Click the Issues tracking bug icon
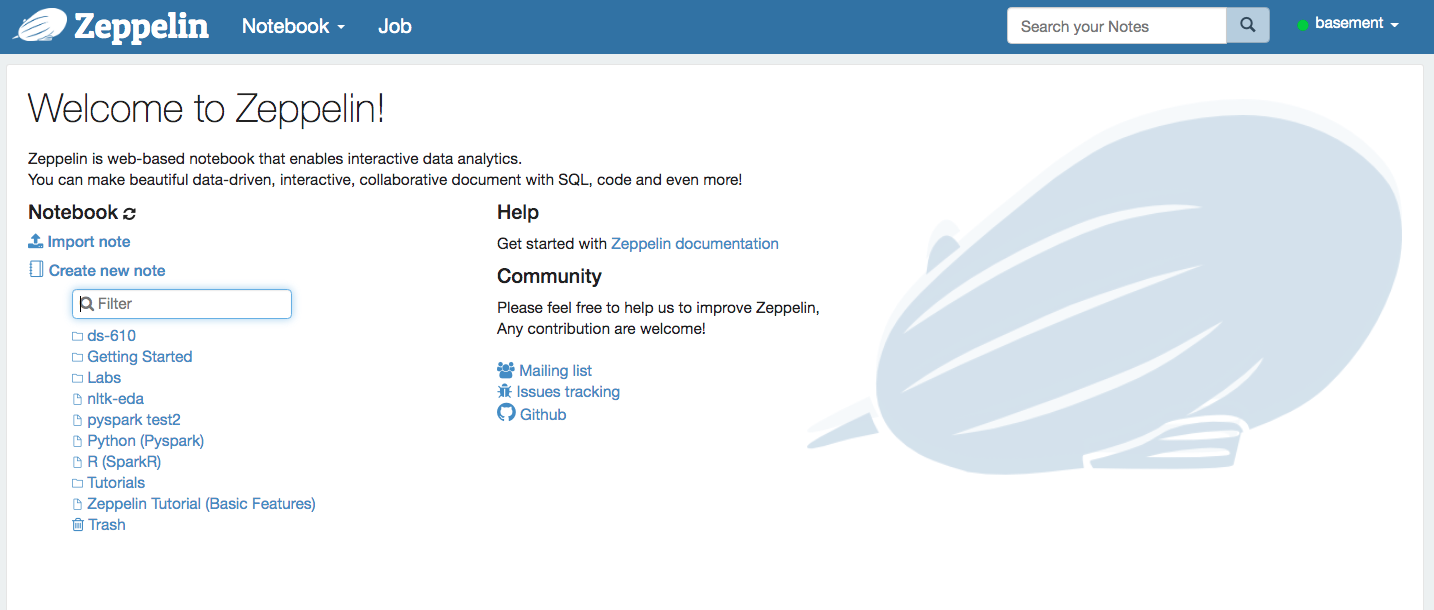This screenshot has width=1434, height=610. click(505, 391)
